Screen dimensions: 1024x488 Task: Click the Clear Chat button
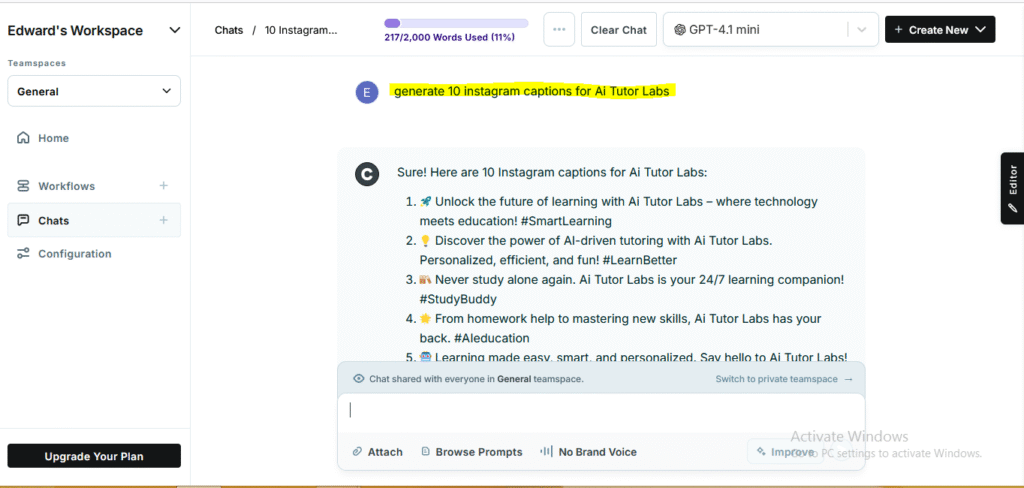click(x=618, y=29)
